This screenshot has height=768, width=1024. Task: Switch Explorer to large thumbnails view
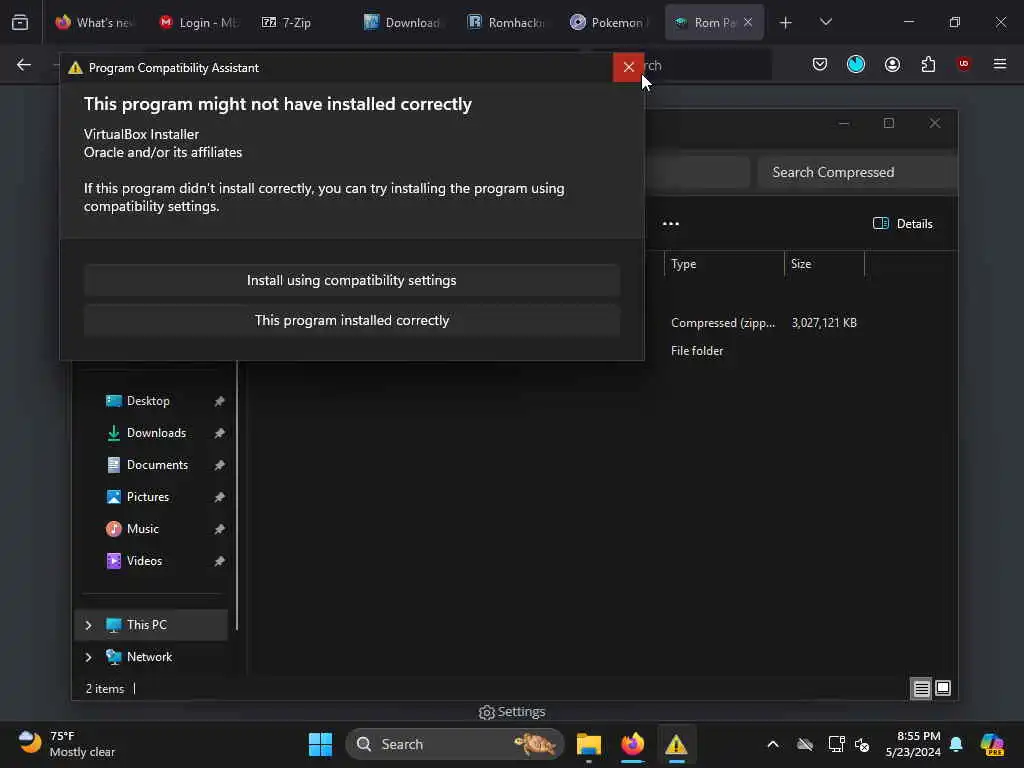pos(942,688)
